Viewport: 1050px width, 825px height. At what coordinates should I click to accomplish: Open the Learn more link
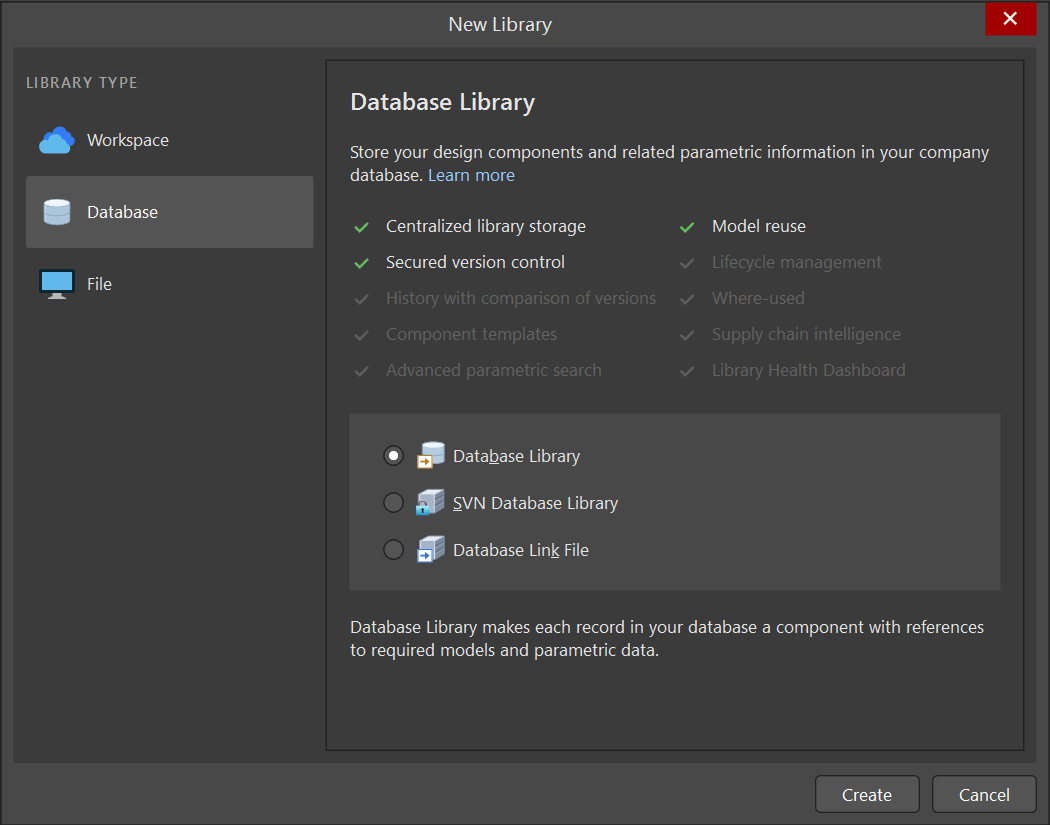pyautogui.click(x=471, y=176)
